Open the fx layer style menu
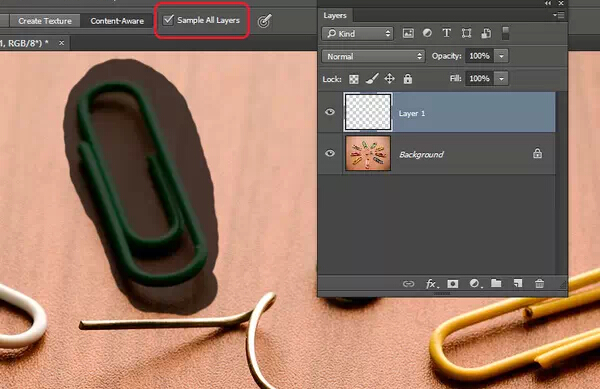The image size is (600, 389). point(432,283)
